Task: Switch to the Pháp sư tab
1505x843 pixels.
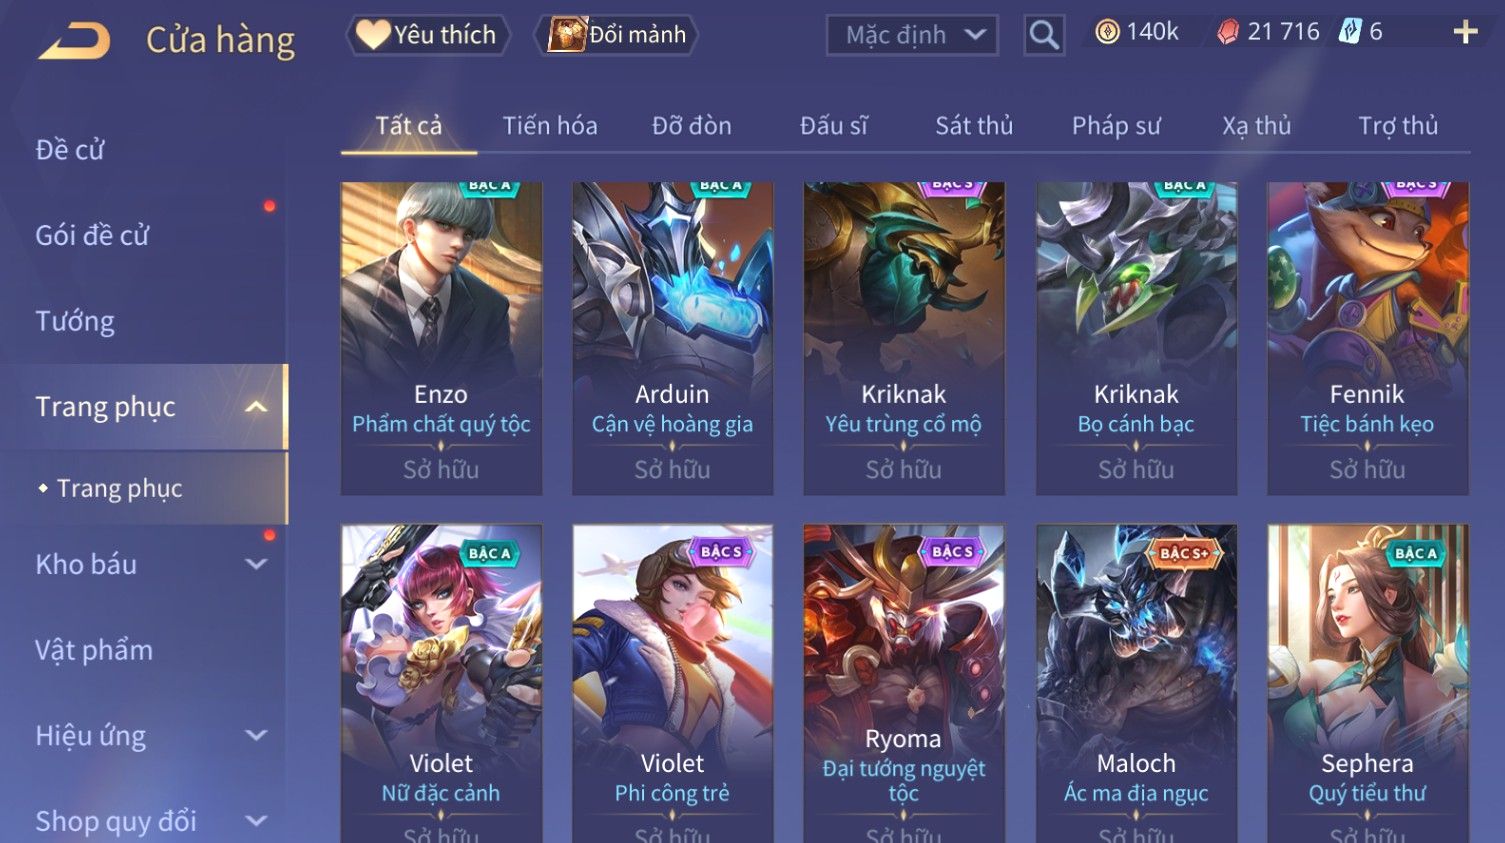Action: (1116, 126)
